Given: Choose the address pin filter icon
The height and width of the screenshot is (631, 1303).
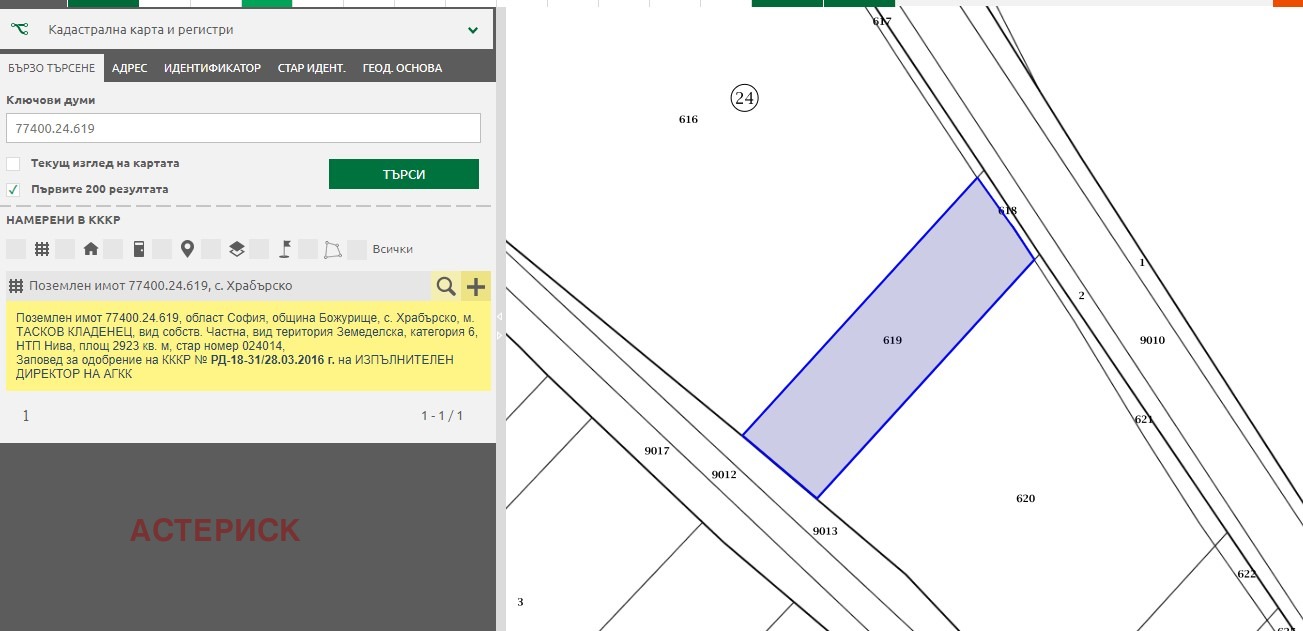Looking at the screenshot, I should (187, 249).
